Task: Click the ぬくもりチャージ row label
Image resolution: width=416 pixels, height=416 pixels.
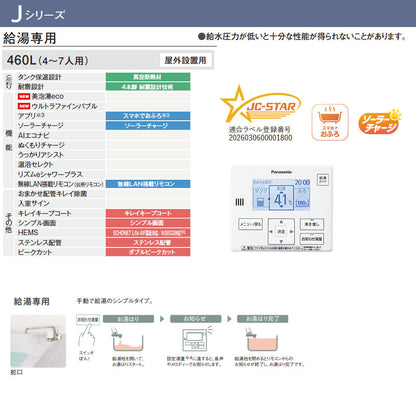Action: pyautogui.click(x=41, y=145)
